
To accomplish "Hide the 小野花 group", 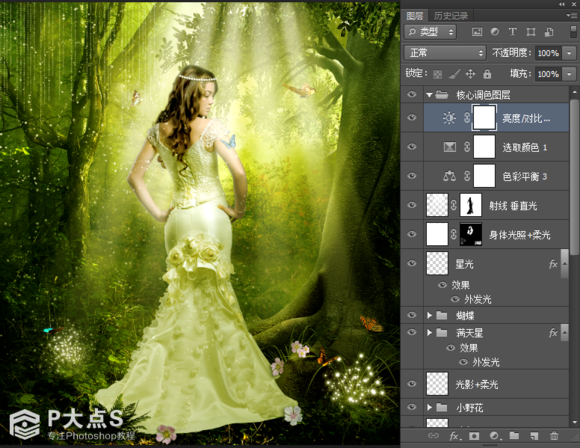I will (x=412, y=407).
